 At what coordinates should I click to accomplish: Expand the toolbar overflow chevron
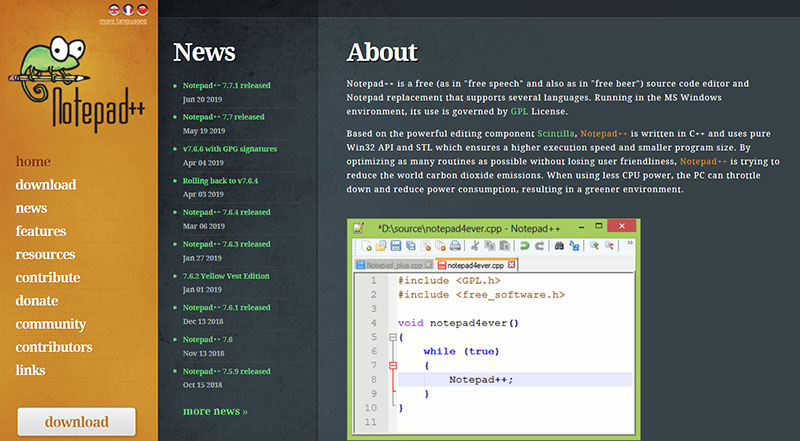click(630, 242)
